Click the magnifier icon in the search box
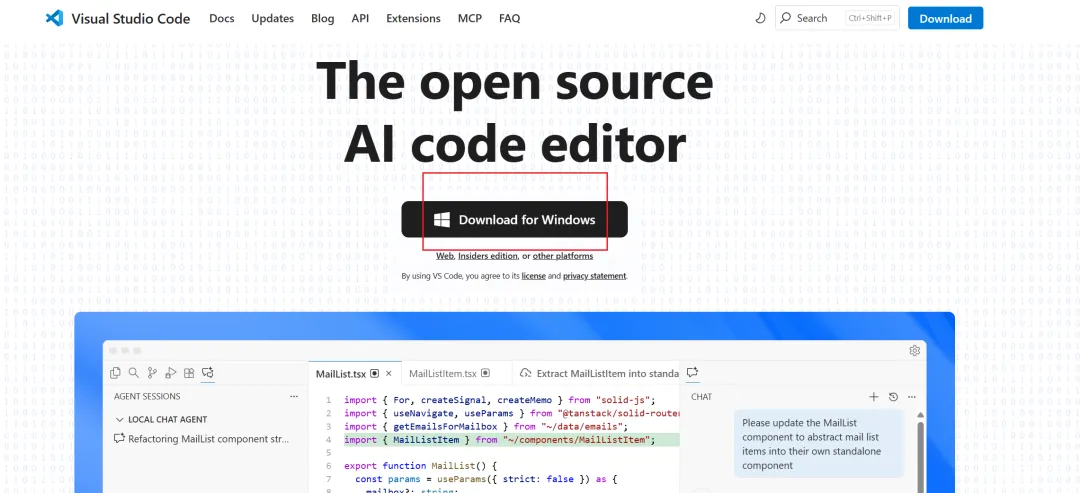Image resolution: width=1080 pixels, height=493 pixels. click(x=785, y=19)
